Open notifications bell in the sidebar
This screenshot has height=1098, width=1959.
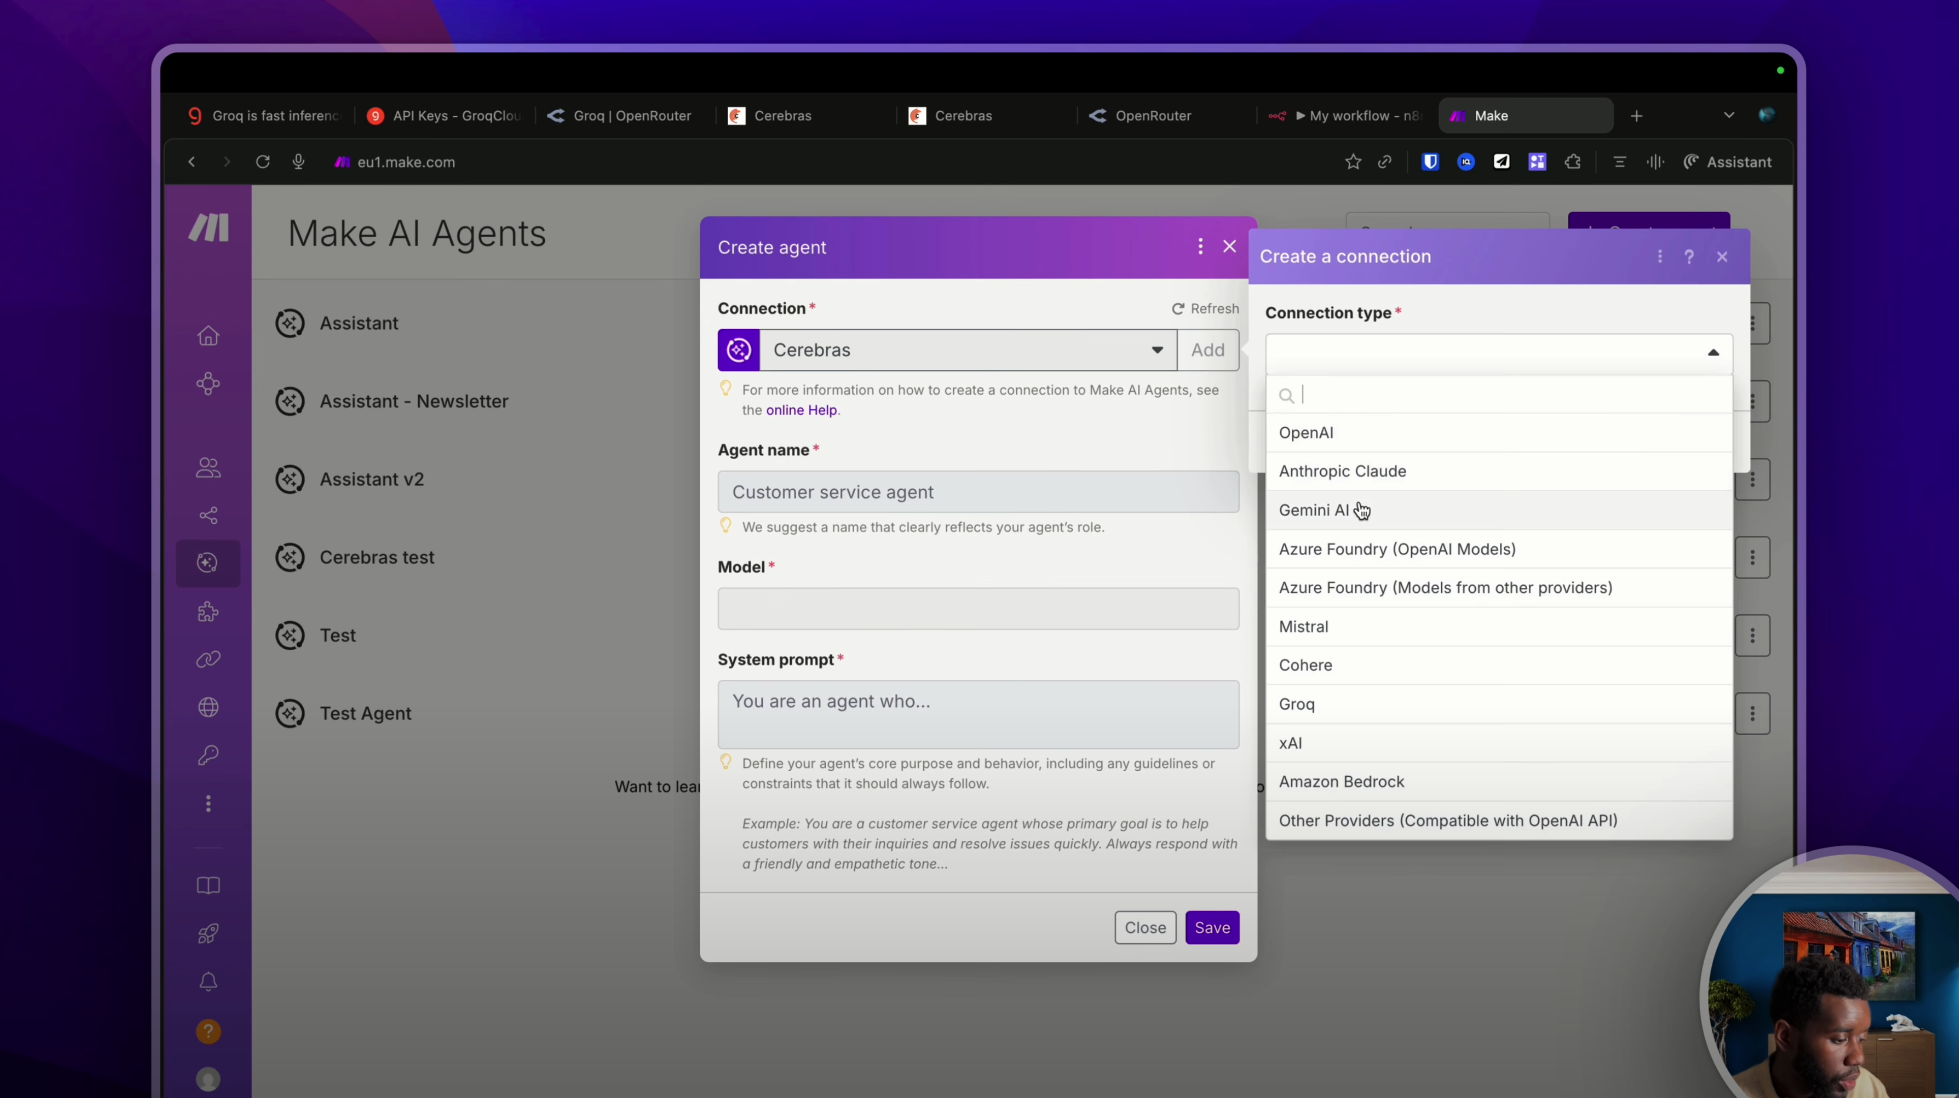[x=208, y=982]
